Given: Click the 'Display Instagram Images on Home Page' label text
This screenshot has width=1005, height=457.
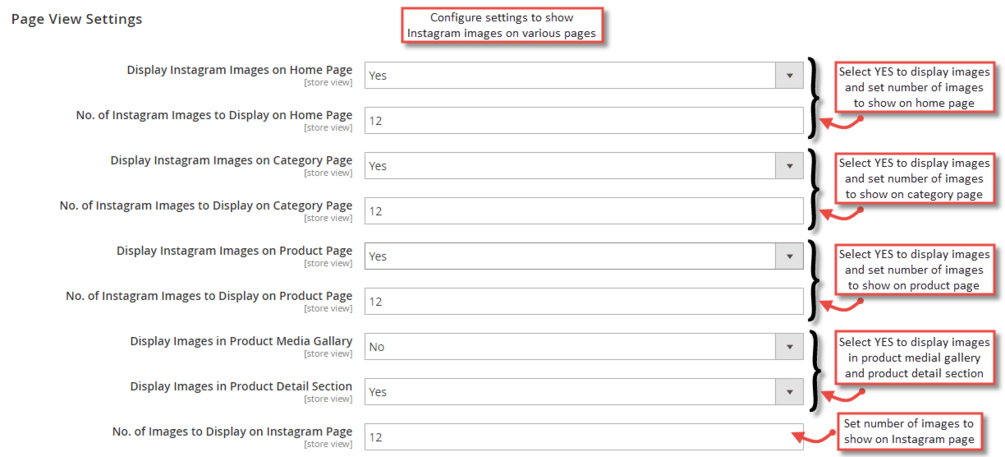Looking at the screenshot, I should pos(239,70).
